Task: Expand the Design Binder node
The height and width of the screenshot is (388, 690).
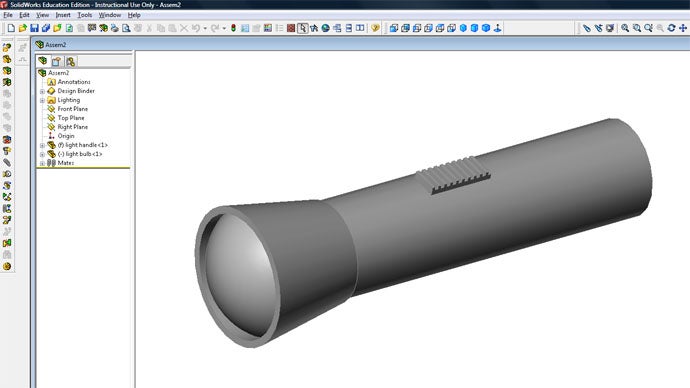Action: (x=42, y=92)
